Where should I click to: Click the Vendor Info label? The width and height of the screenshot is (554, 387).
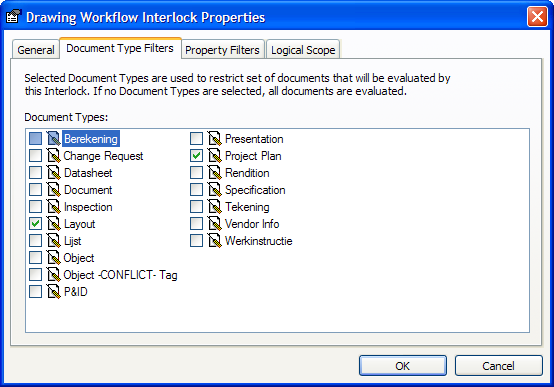[x=252, y=223]
